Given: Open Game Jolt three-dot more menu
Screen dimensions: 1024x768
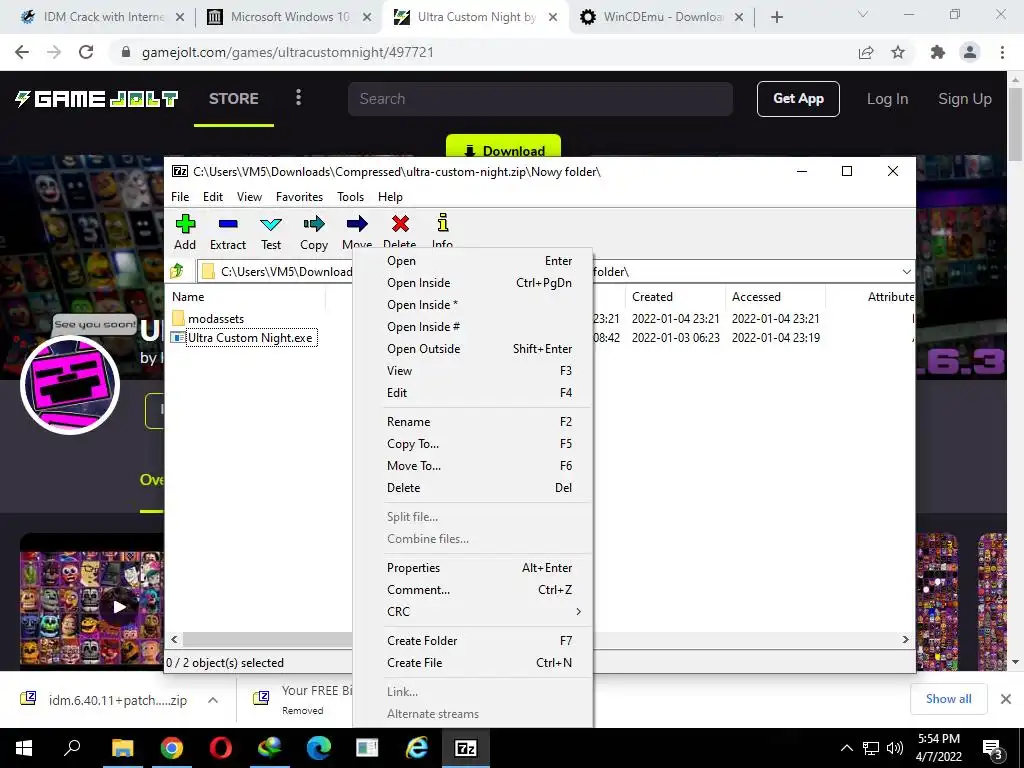Looking at the screenshot, I should (x=298, y=98).
